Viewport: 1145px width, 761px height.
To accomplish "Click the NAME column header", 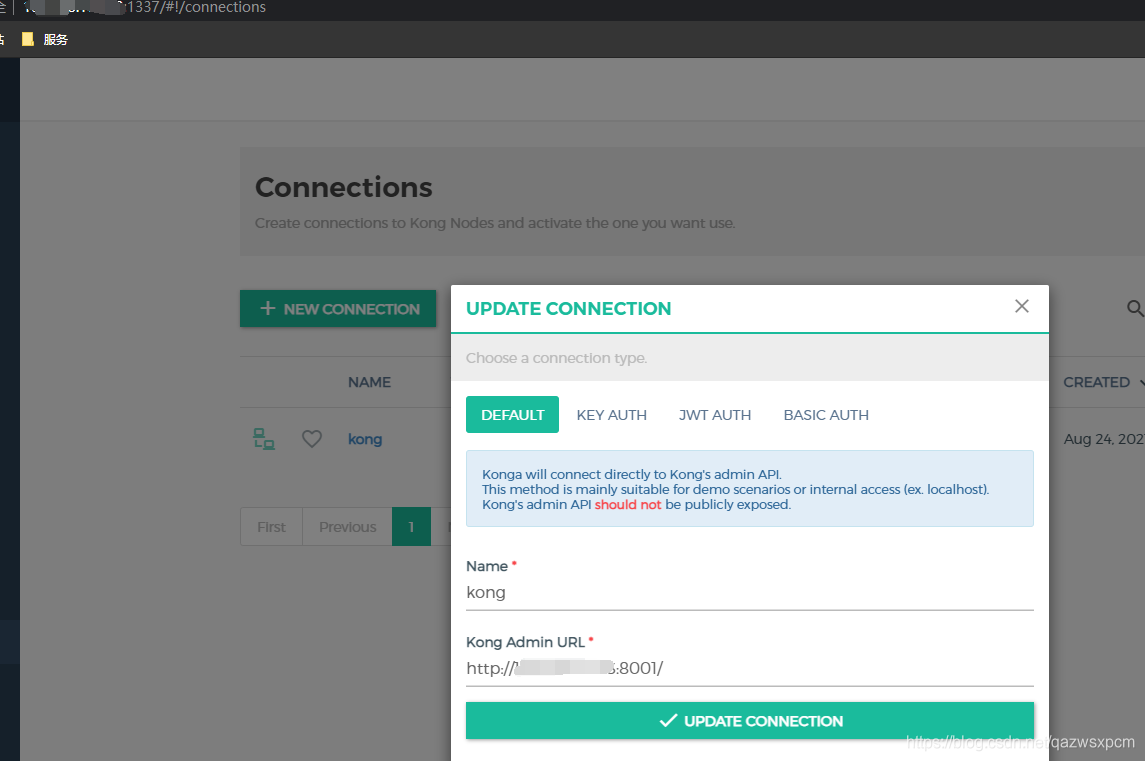I will point(369,382).
